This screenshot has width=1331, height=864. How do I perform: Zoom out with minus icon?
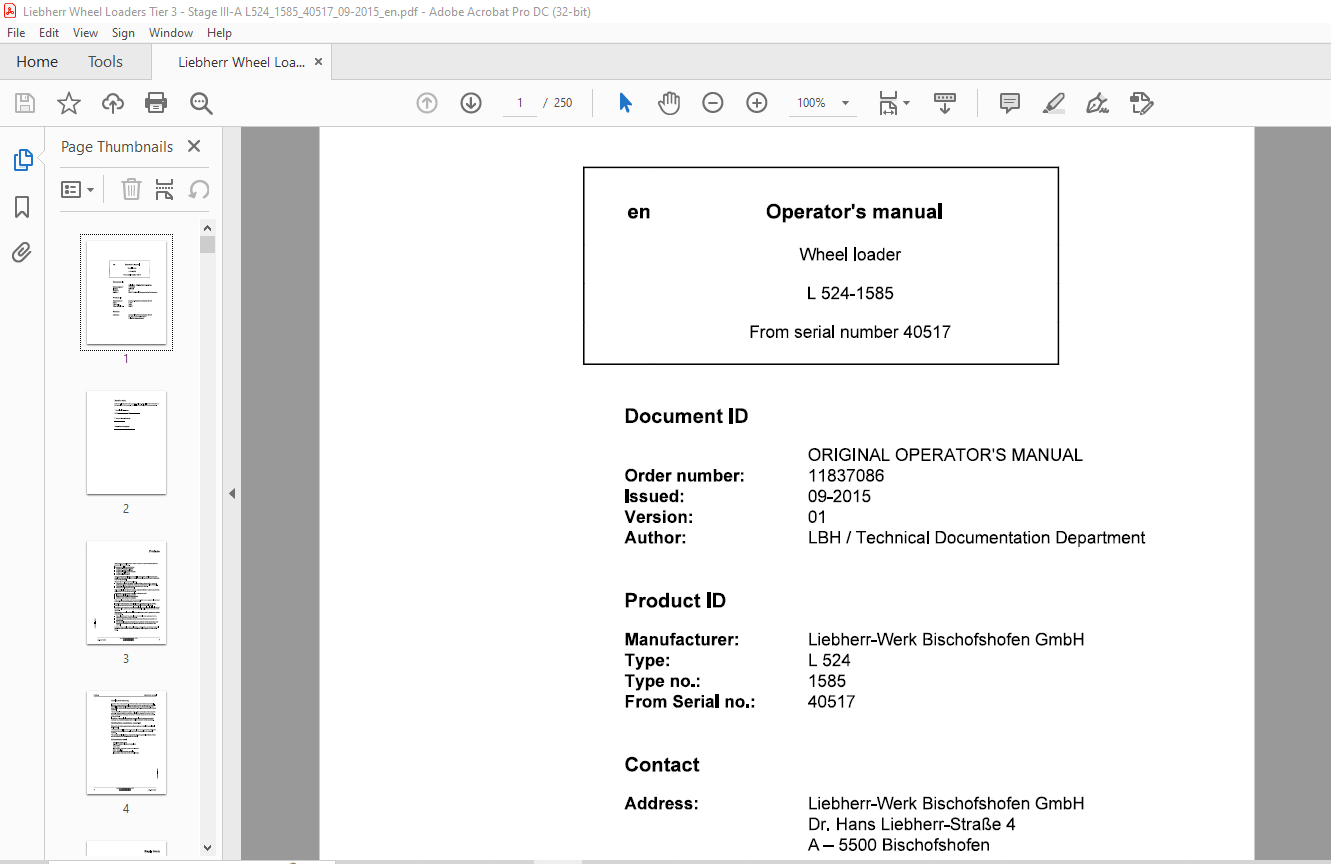712,103
